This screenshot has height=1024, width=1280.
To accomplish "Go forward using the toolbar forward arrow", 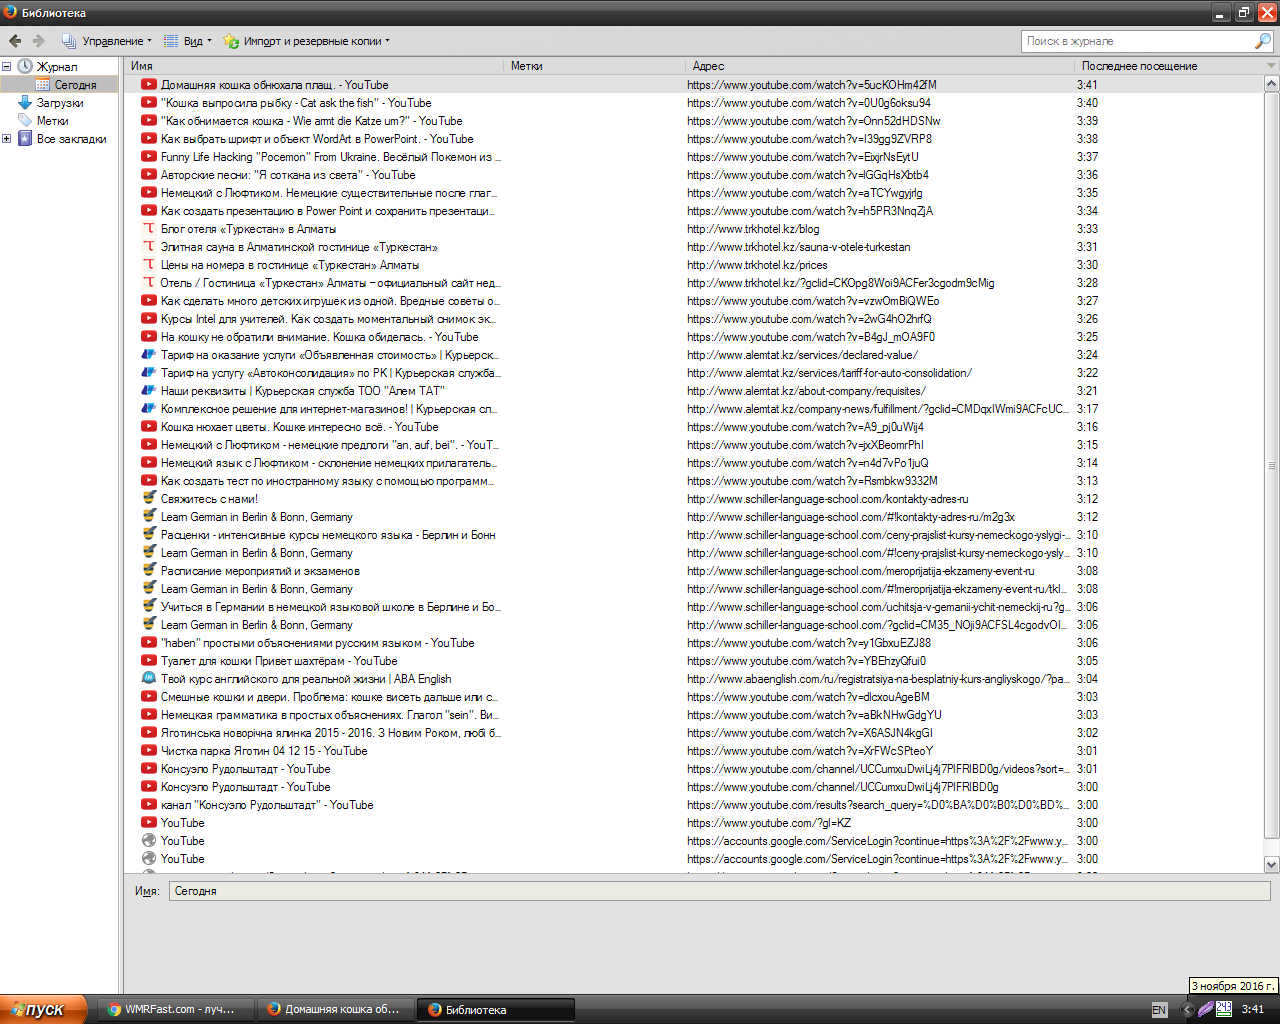I will pos(39,41).
